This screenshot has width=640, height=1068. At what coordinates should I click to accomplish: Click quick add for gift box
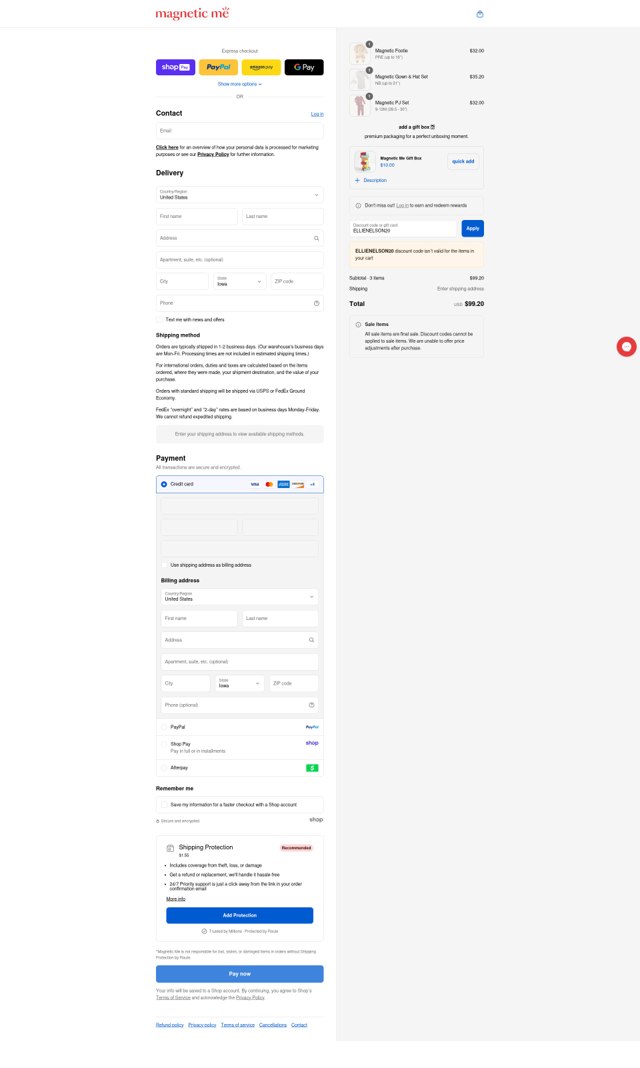coord(463,161)
